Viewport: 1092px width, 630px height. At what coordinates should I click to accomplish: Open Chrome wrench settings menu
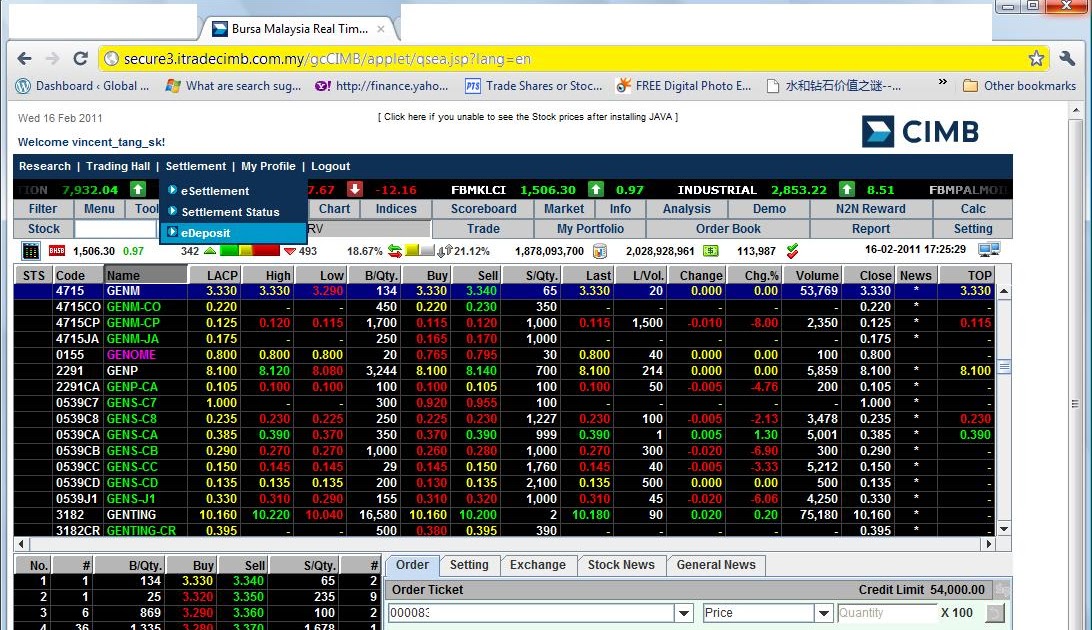coord(1067,58)
